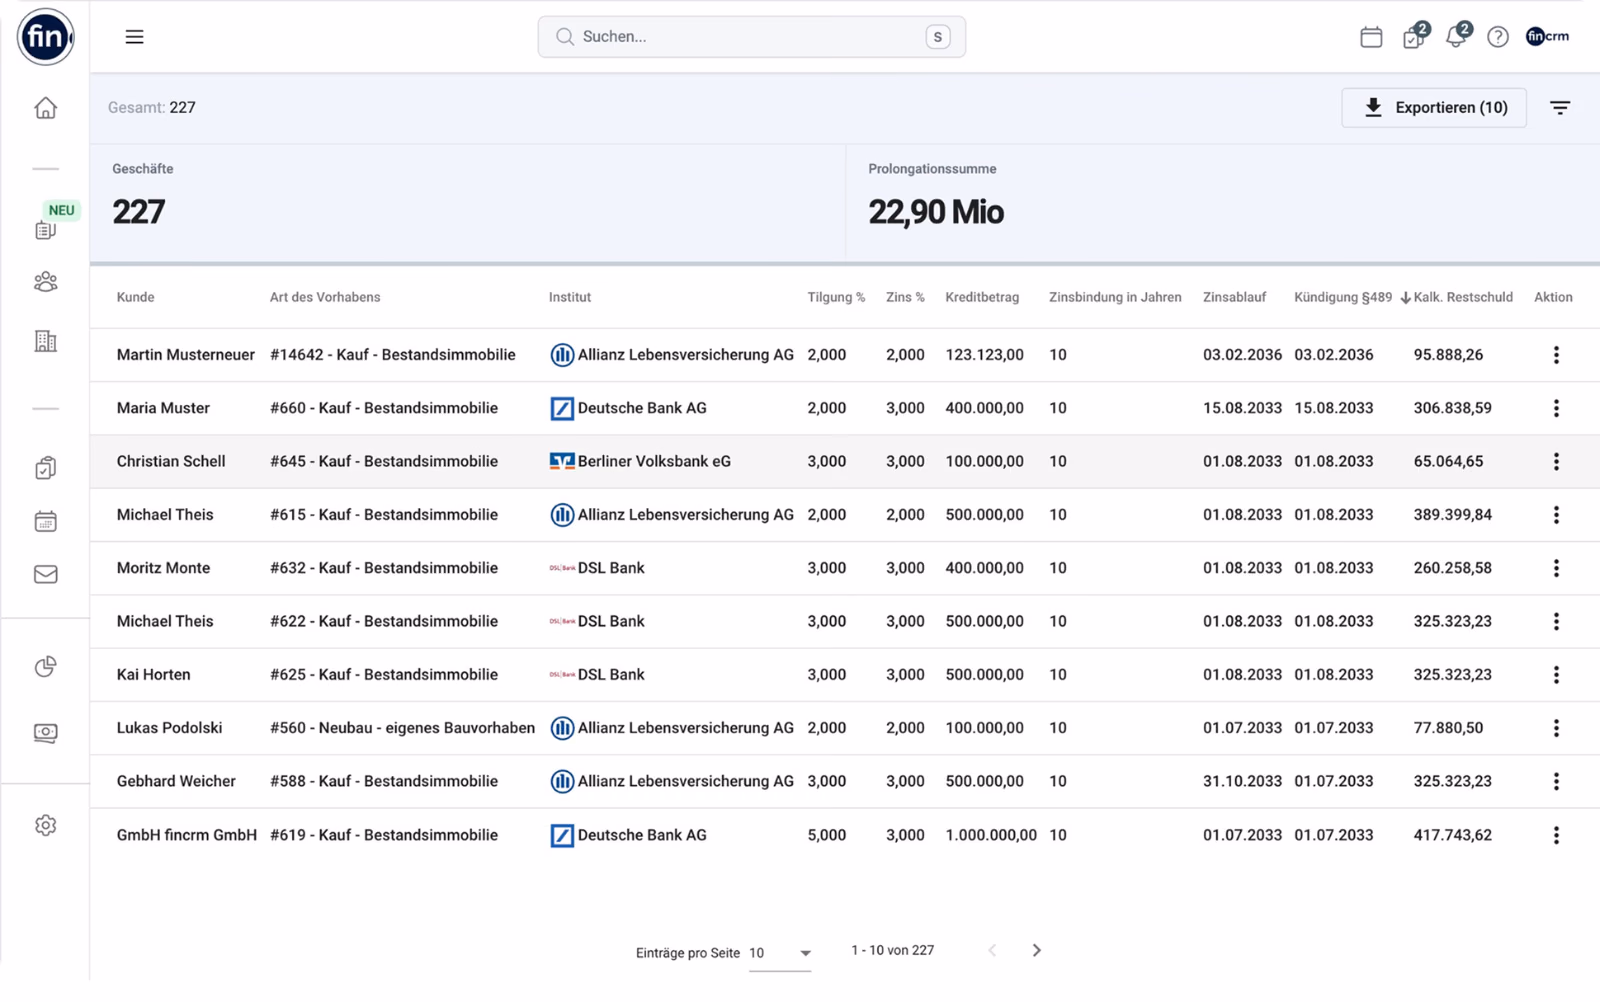
Task: Open the sidebar item marked NEU
Action: [x=46, y=230]
